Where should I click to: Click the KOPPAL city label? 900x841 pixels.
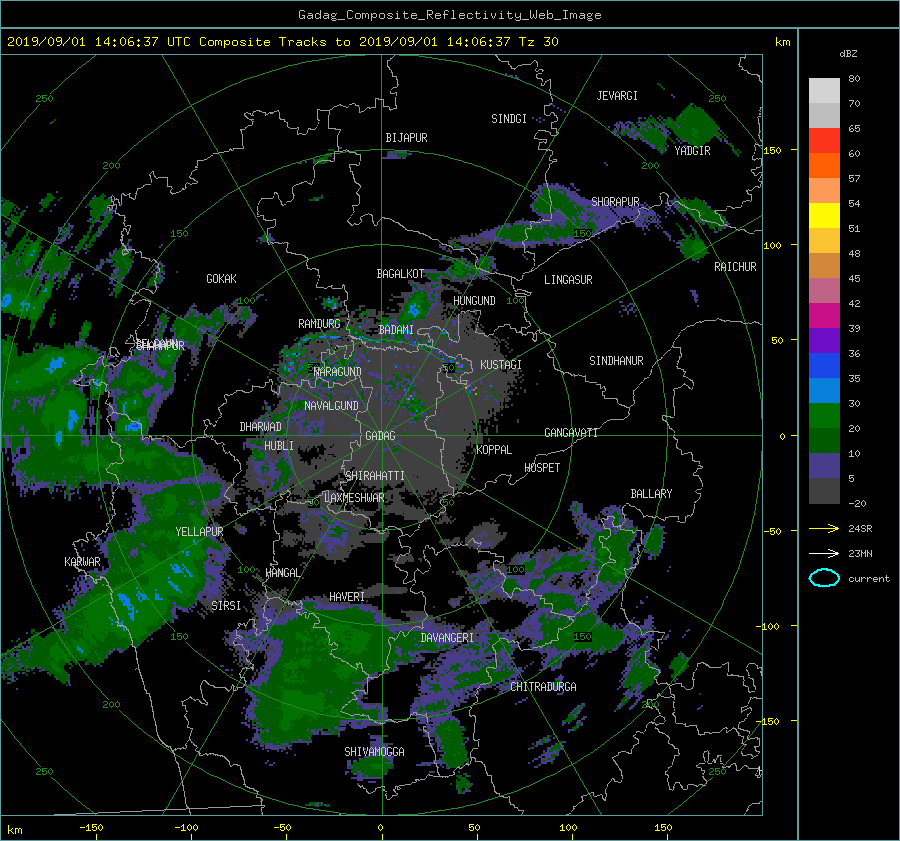[x=494, y=450]
